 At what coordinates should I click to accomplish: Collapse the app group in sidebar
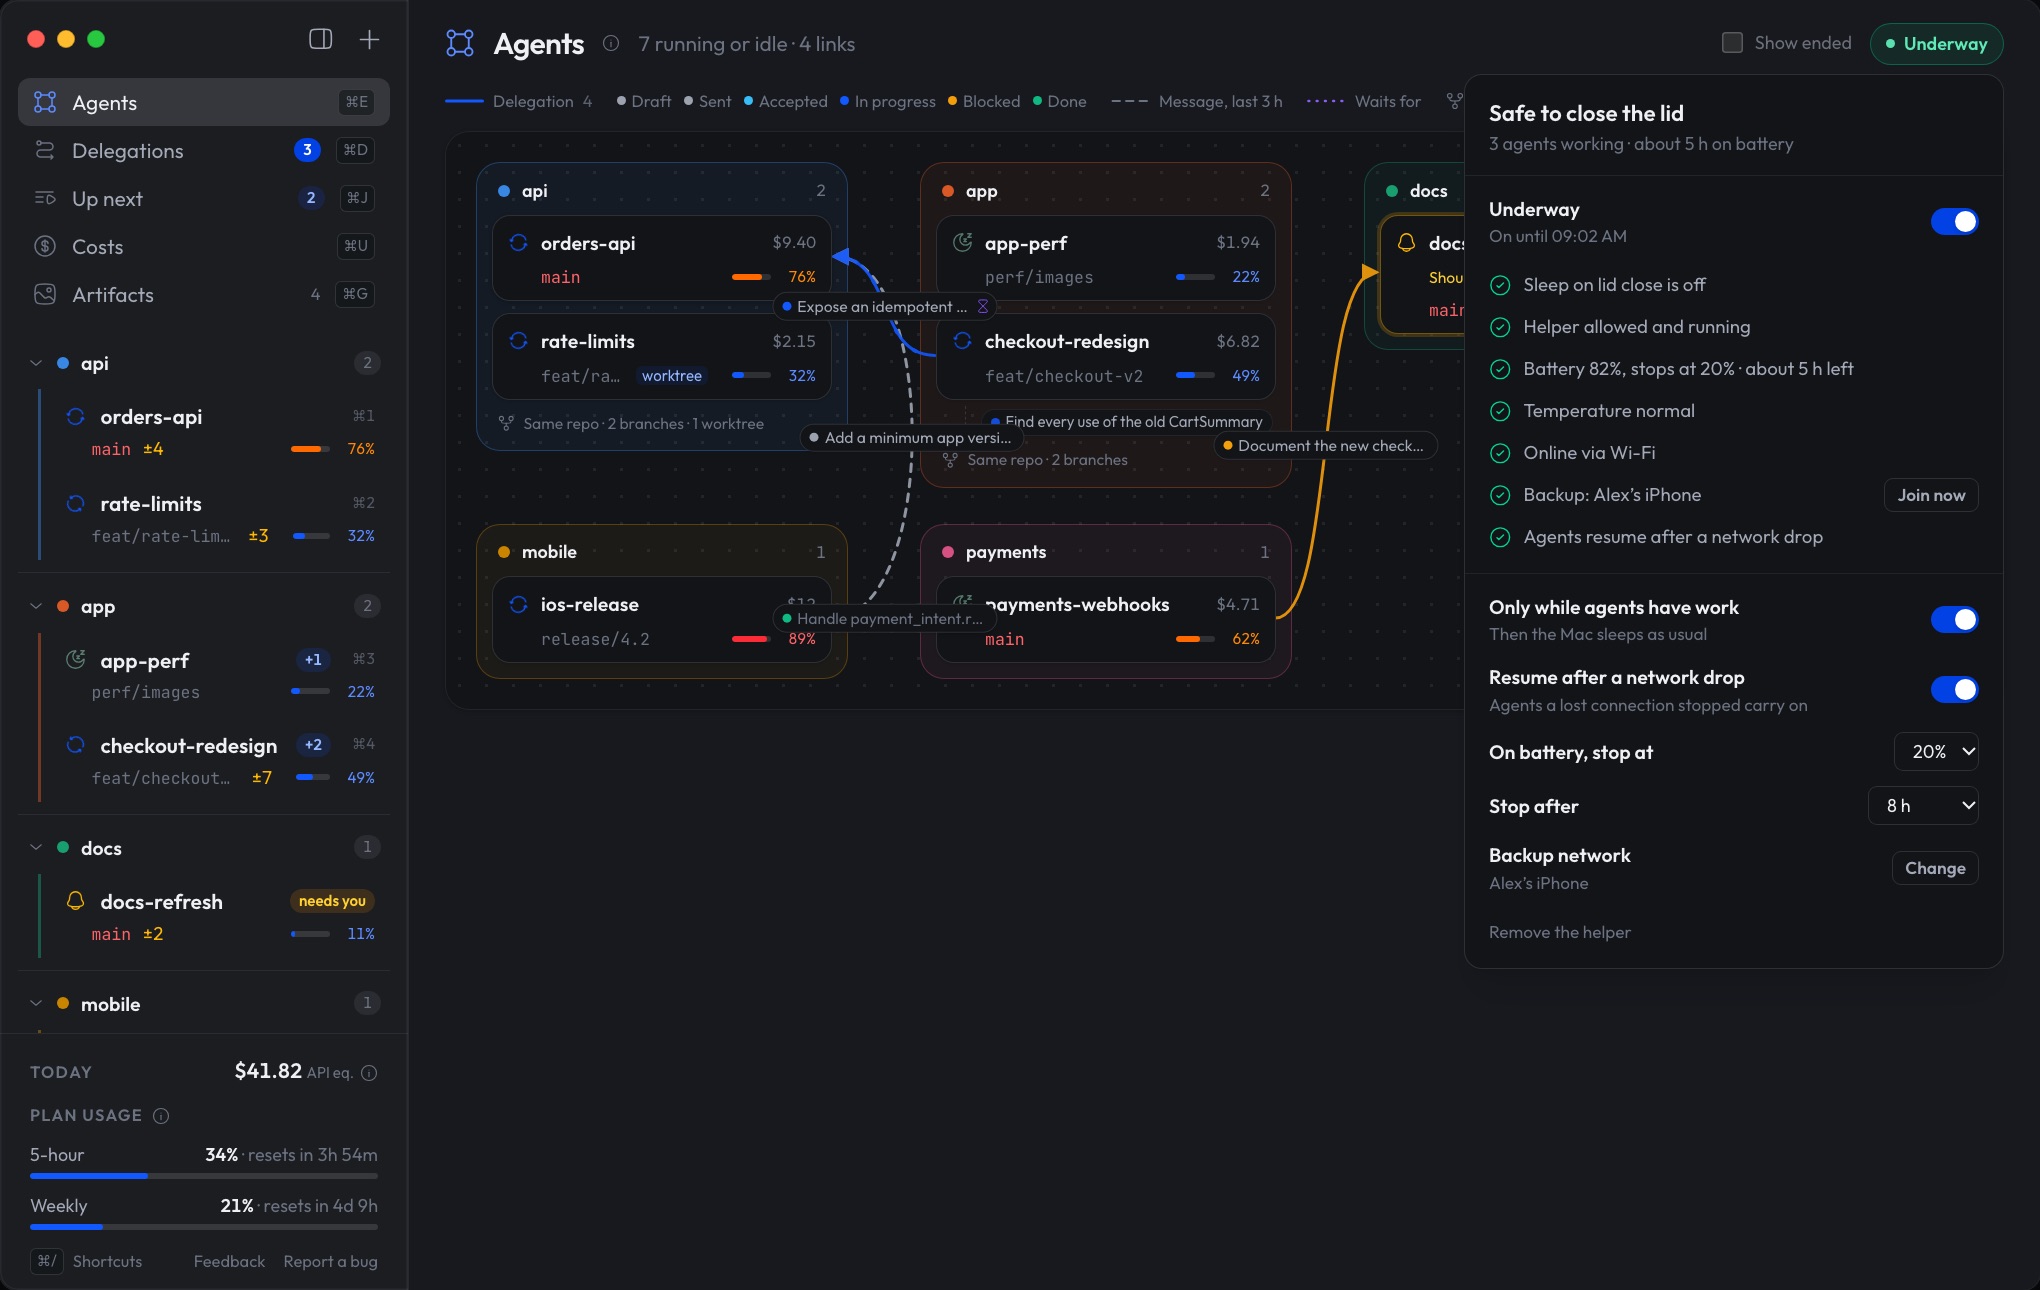[36, 606]
